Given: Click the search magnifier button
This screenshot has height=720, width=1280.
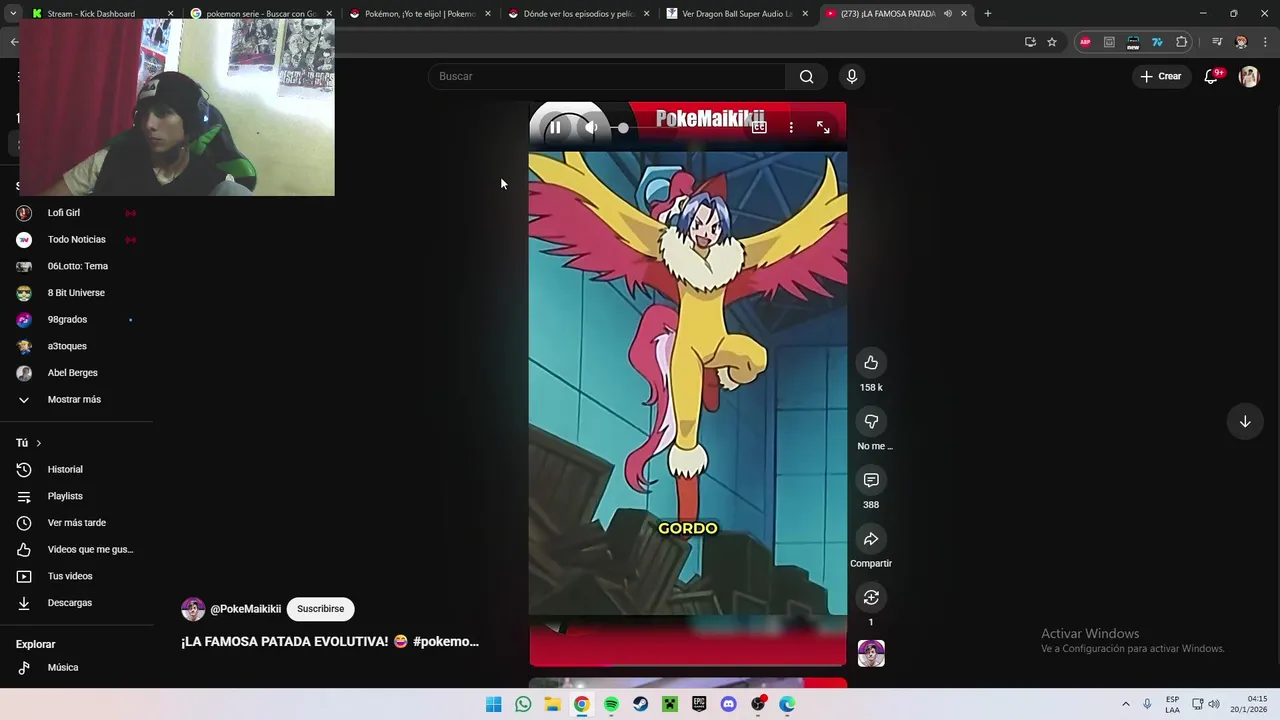Looking at the screenshot, I should point(807,76).
